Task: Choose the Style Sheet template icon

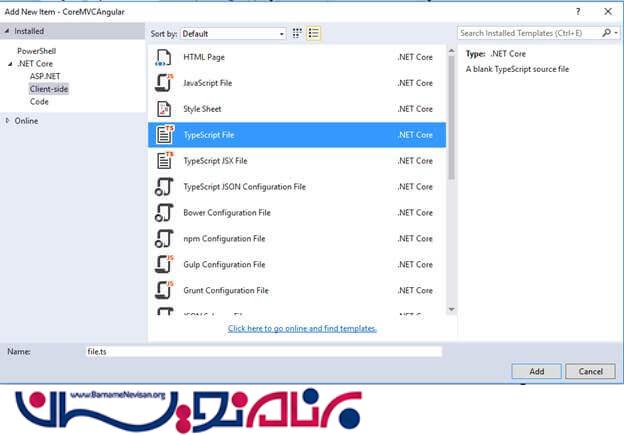Action: [164, 109]
